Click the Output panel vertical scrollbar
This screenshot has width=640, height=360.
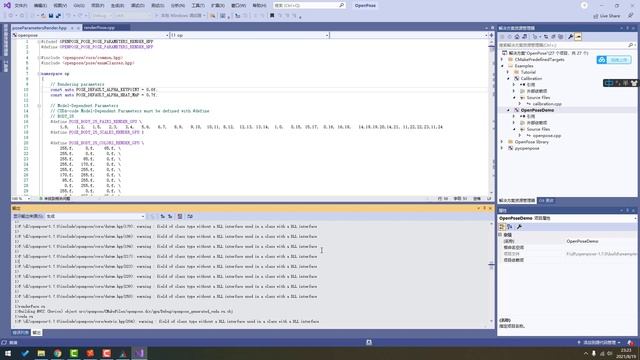491,272
